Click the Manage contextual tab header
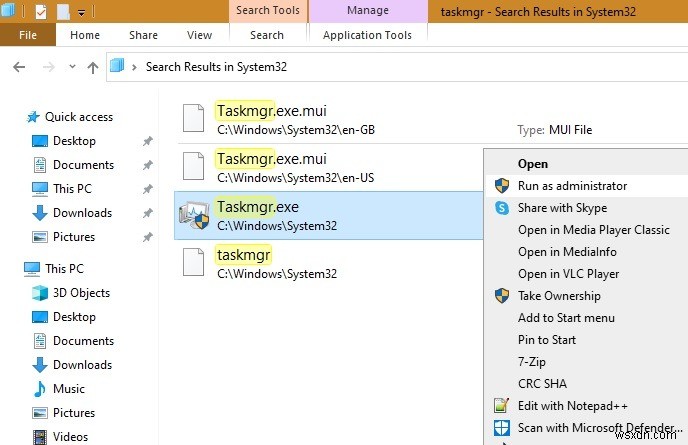Image resolution: width=688 pixels, height=445 pixels. (368, 11)
